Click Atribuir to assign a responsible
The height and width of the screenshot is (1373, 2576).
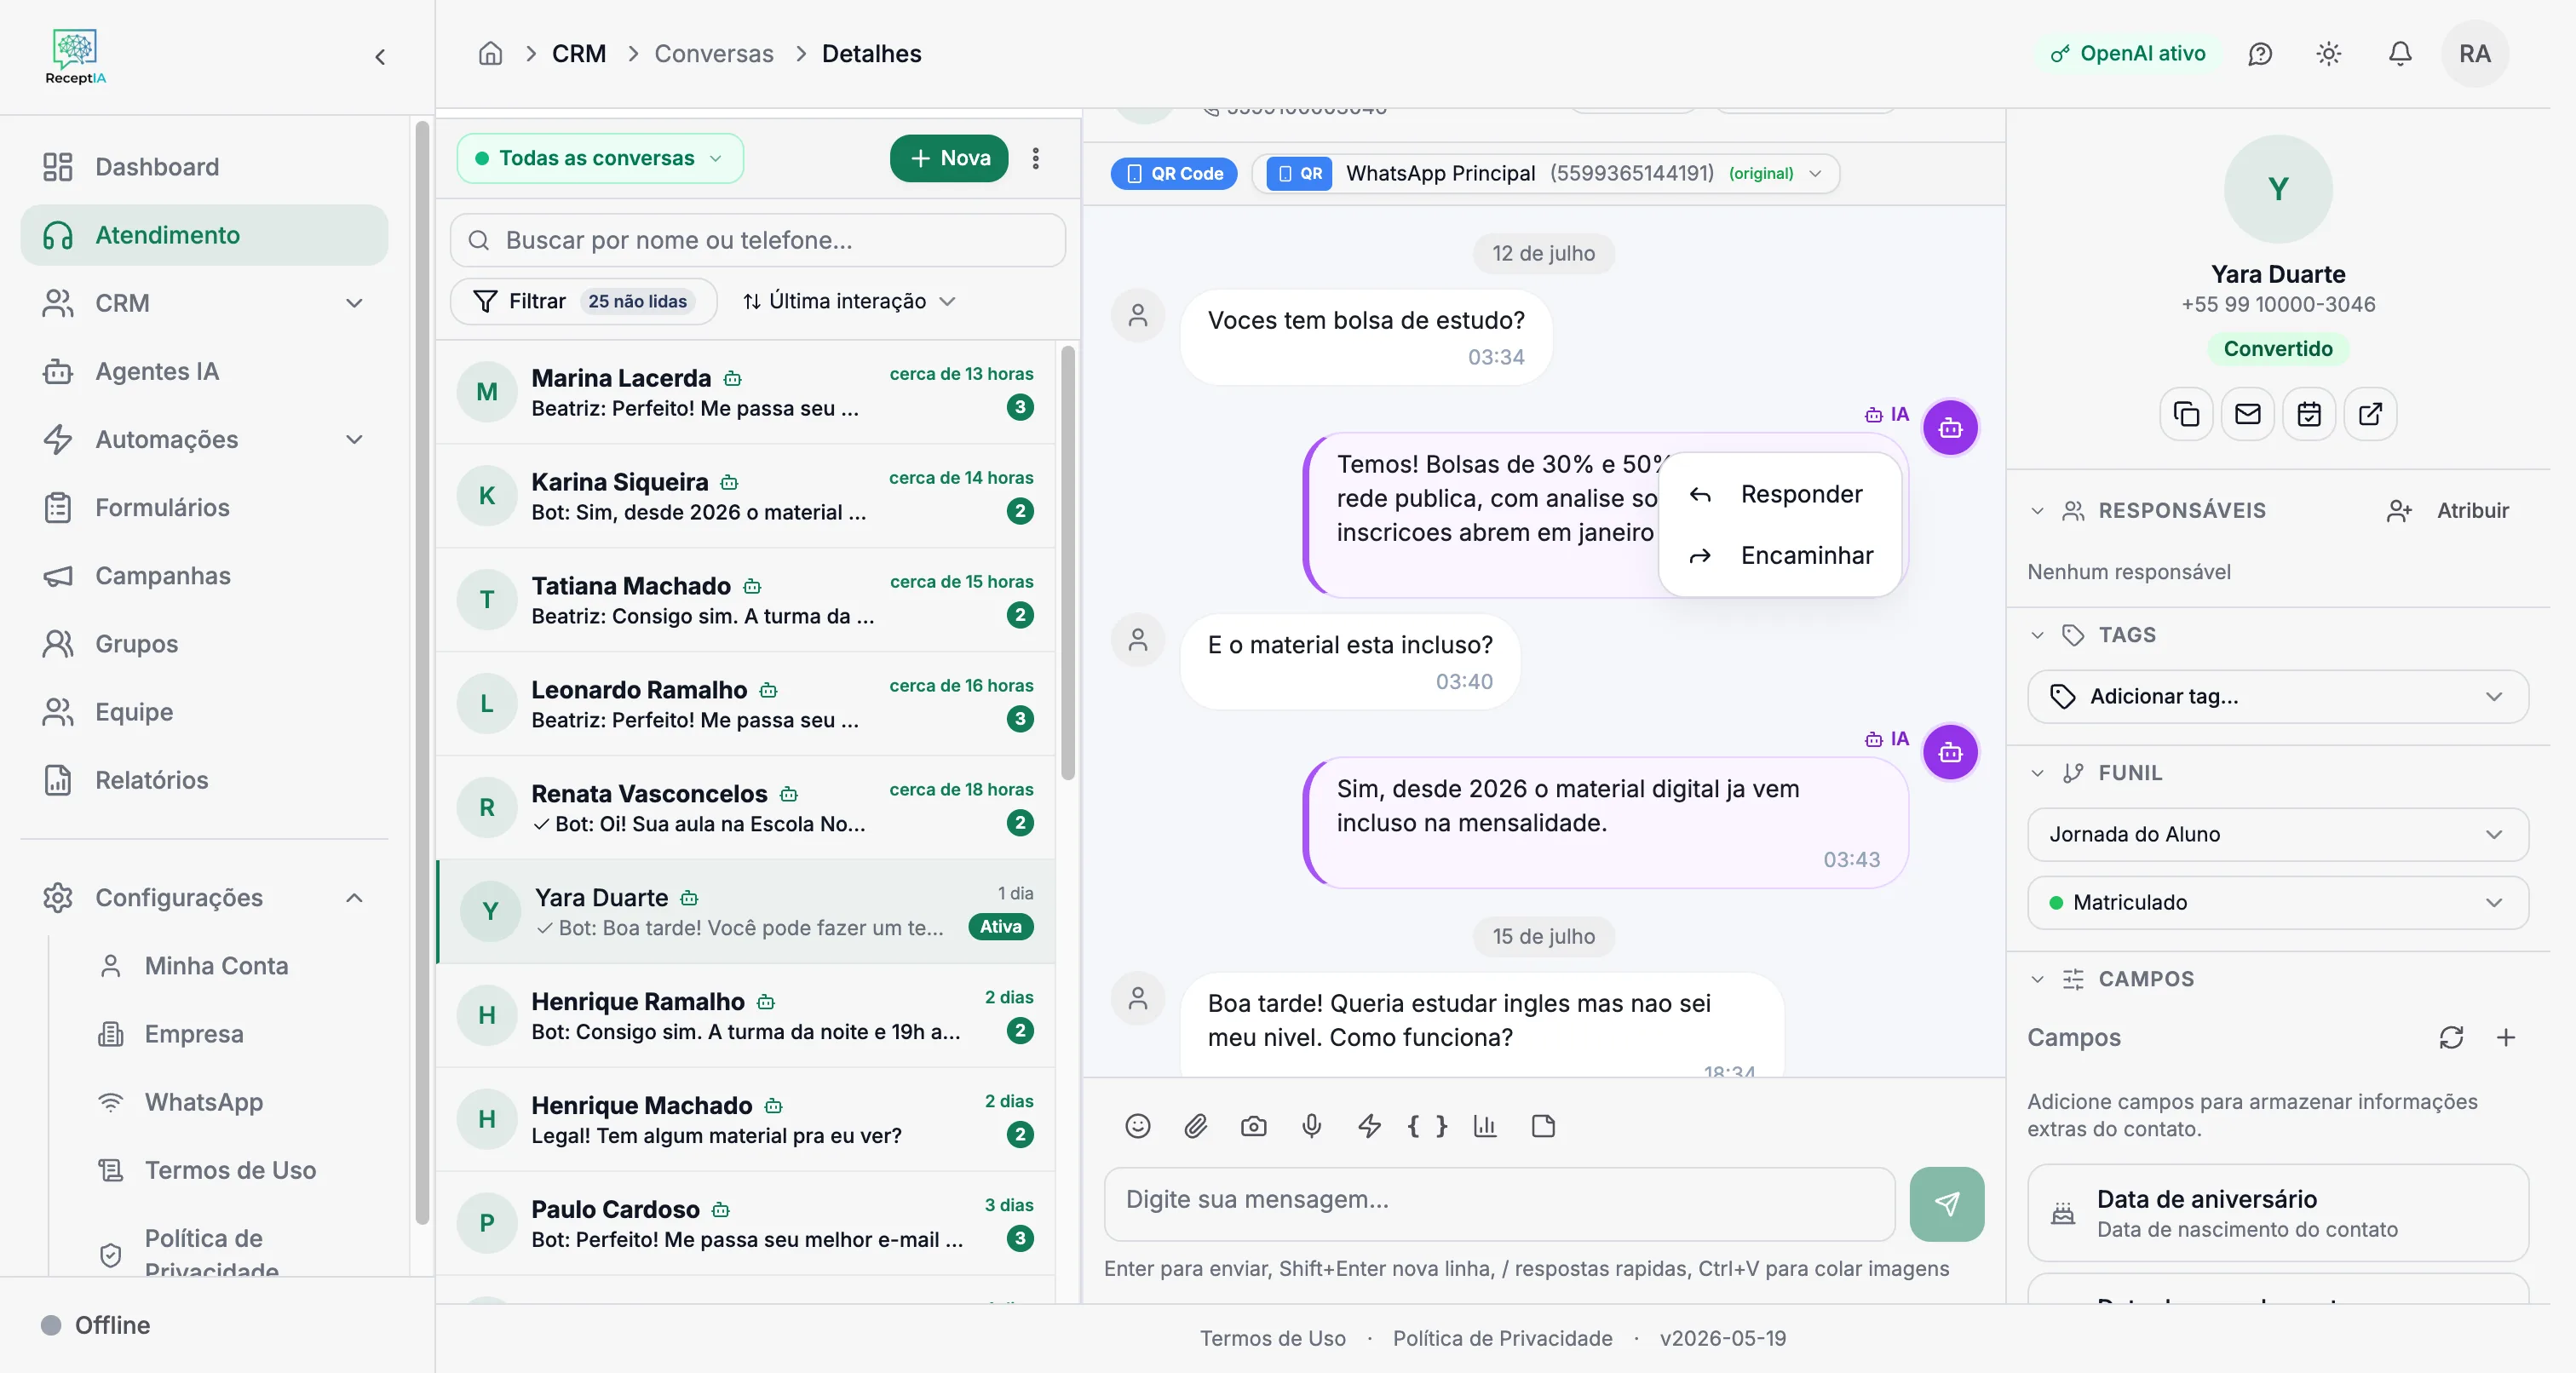pos(2447,511)
